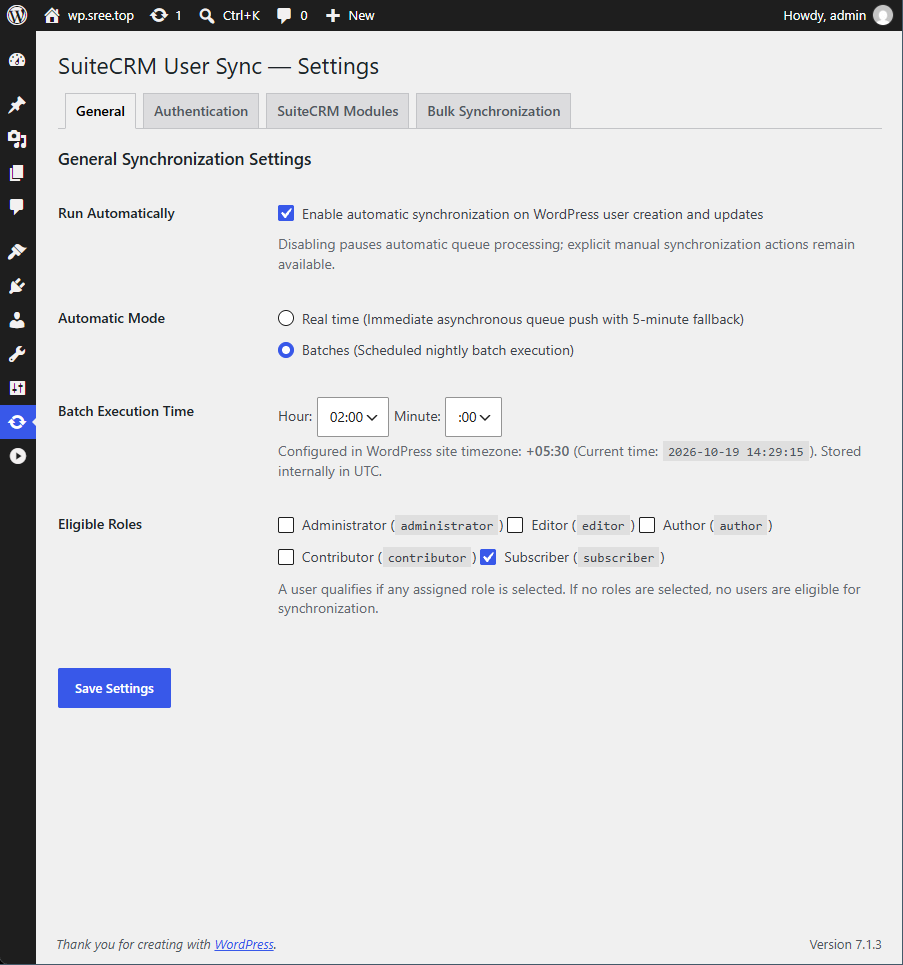Click the General Synchronization Settings heading

tap(185, 159)
